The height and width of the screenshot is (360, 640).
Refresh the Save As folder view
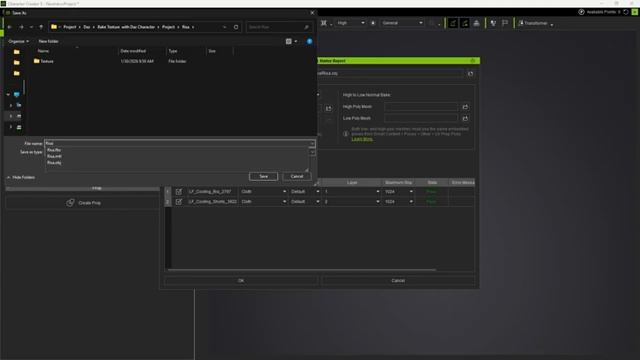coord(236,27)
